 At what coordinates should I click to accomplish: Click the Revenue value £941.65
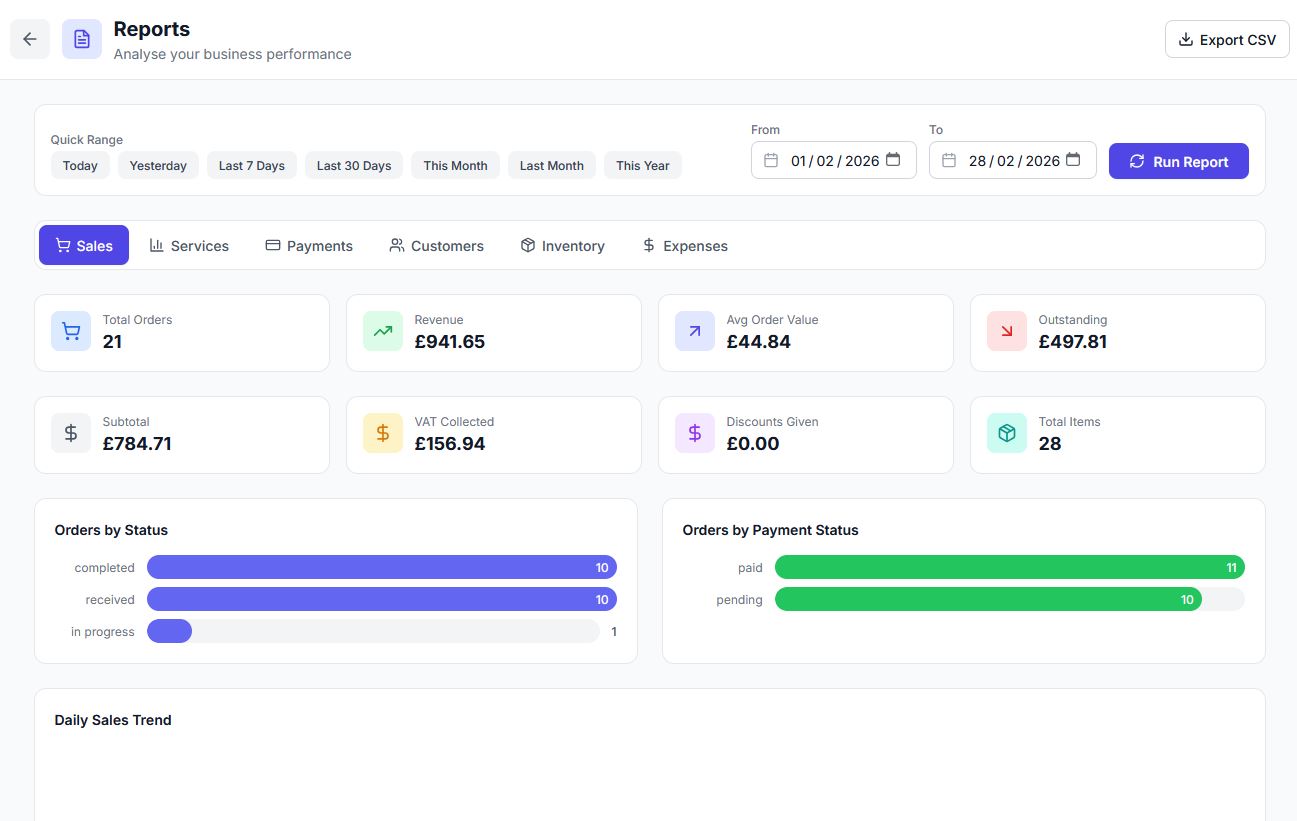click(450, 342)
